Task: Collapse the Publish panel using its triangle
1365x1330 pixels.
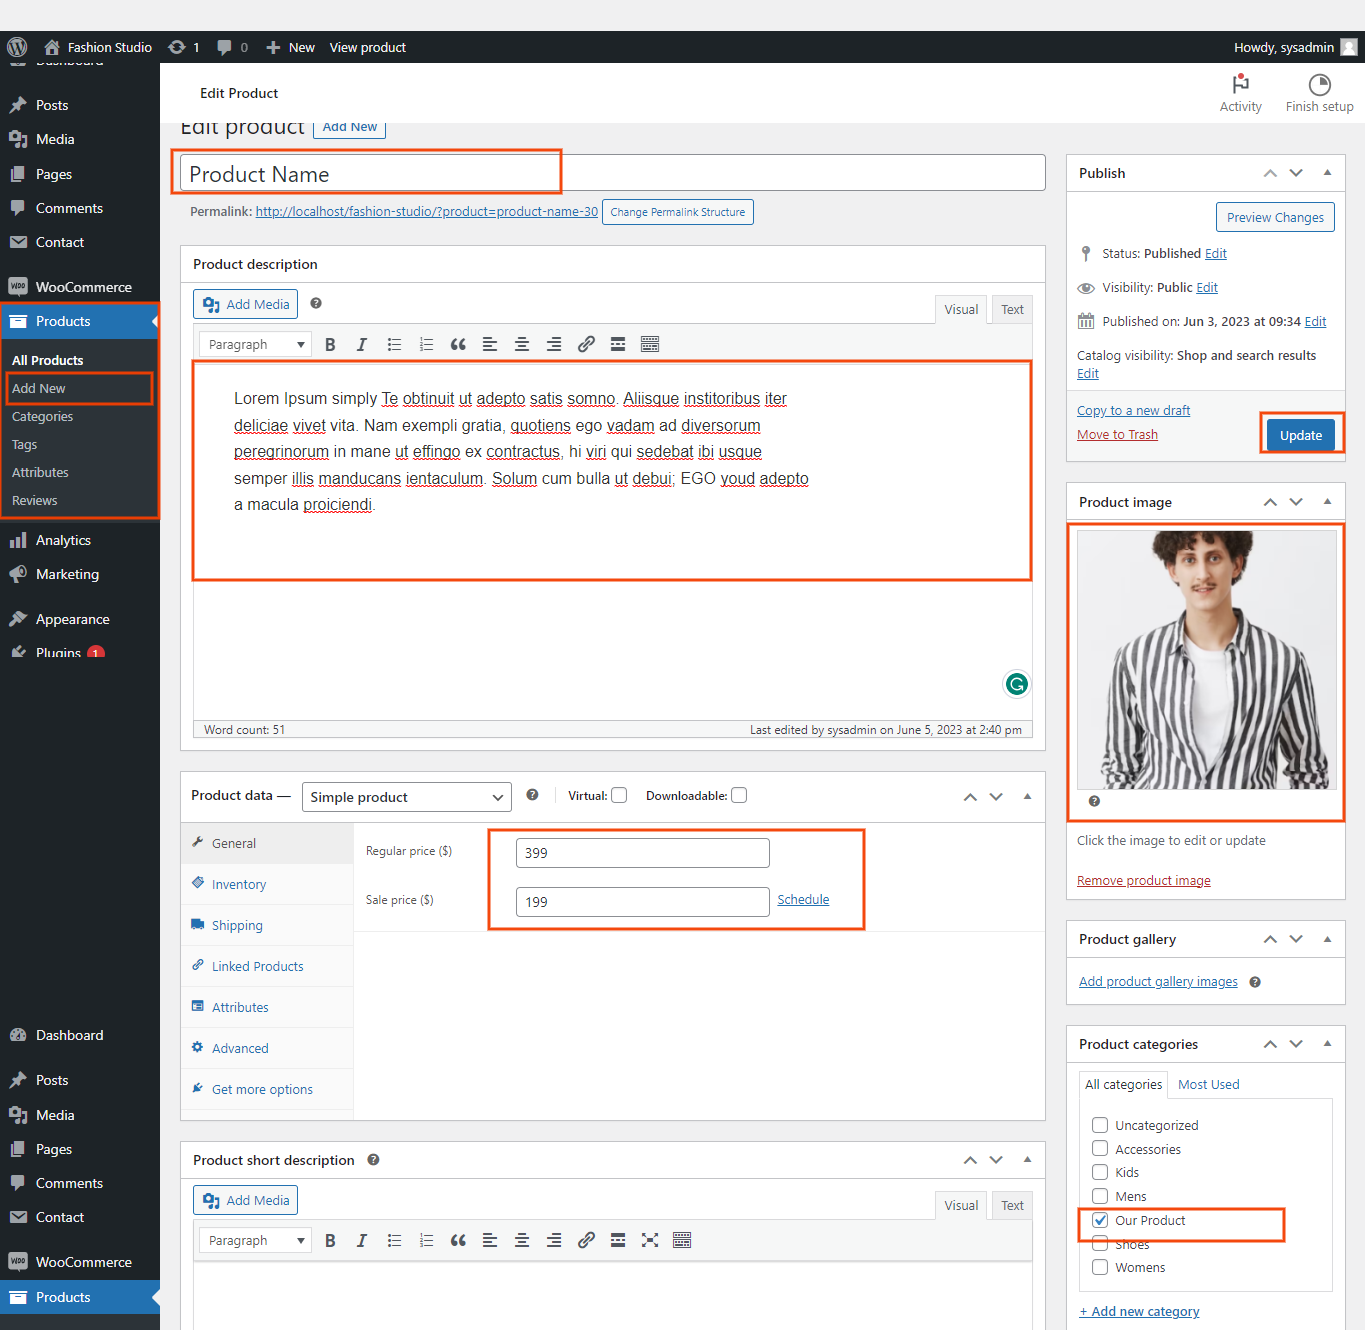Action: [x=1327, y=173]
